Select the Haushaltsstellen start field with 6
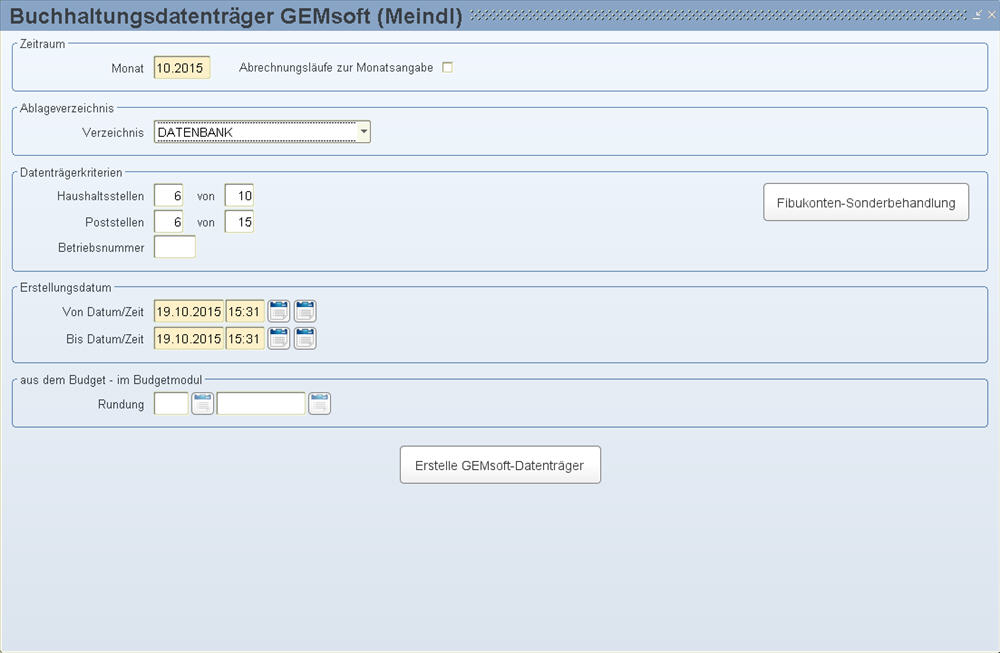 click(x=168, y=196)
